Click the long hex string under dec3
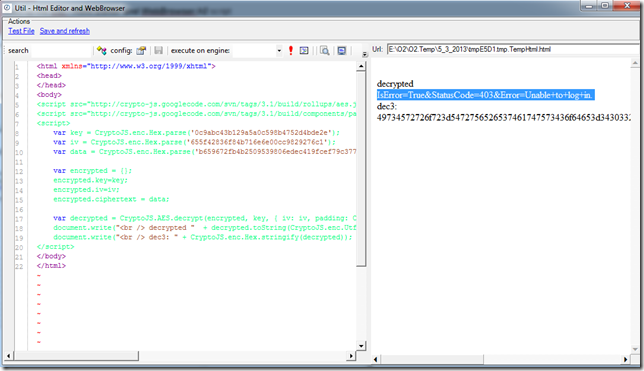Image resolution: width=644 pixels, height=371 pixels. click(503, 118)
